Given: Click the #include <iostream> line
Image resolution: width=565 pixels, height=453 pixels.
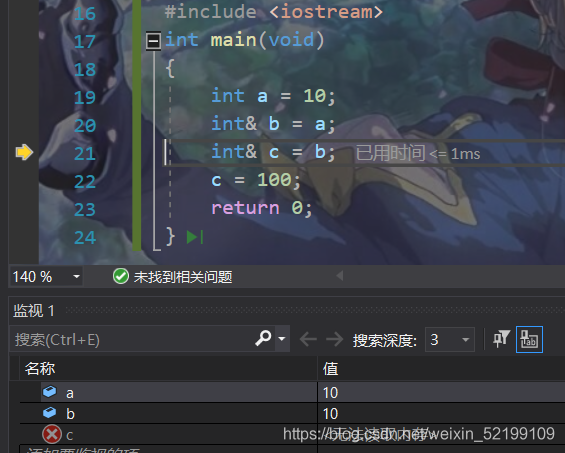Looking at the screenshot, I should tap(273, 12).
